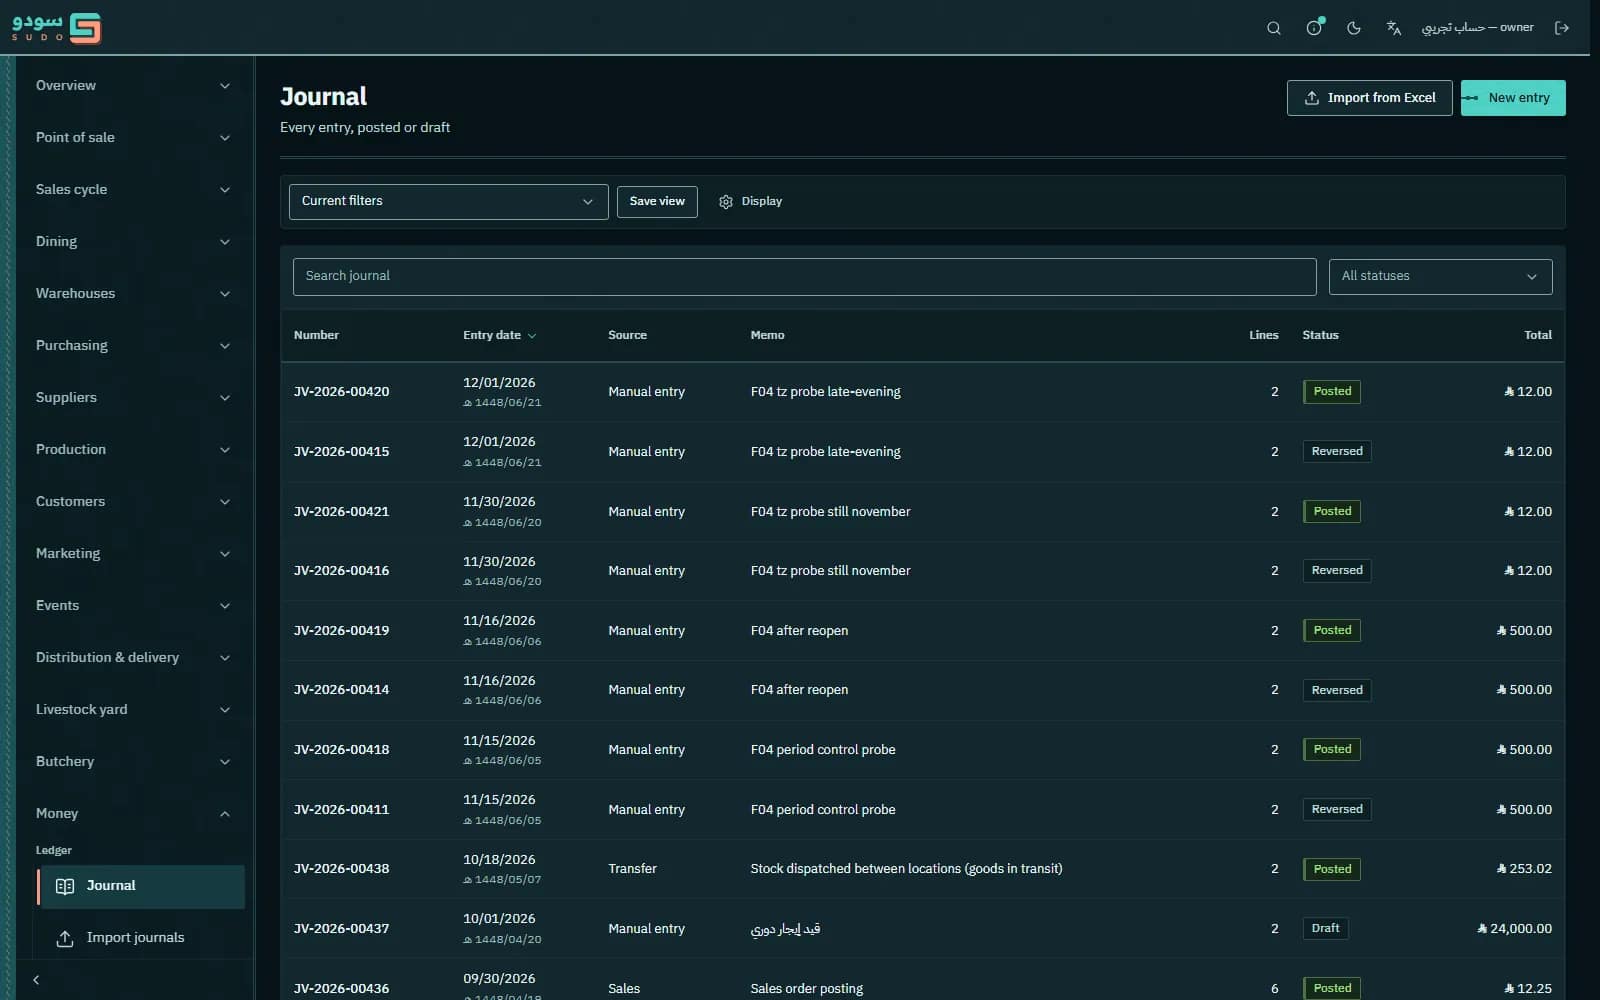Open the Purchasing menu
This screenshot has height=1000, width=1600.
pos(132,346)
